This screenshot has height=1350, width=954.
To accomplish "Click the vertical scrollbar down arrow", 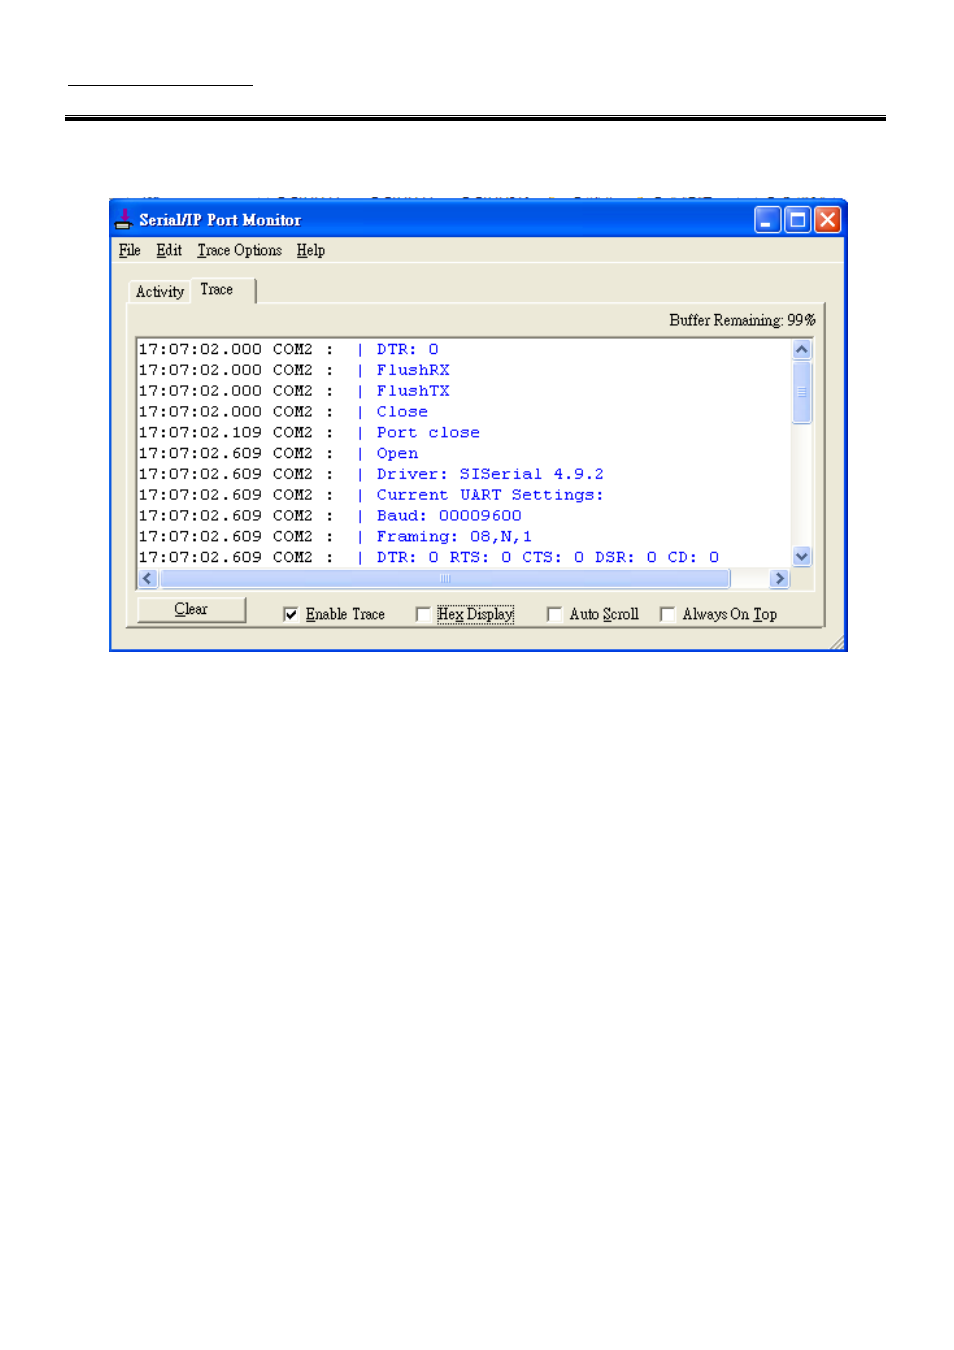I will pyautogui.click(x=801, y=556).
